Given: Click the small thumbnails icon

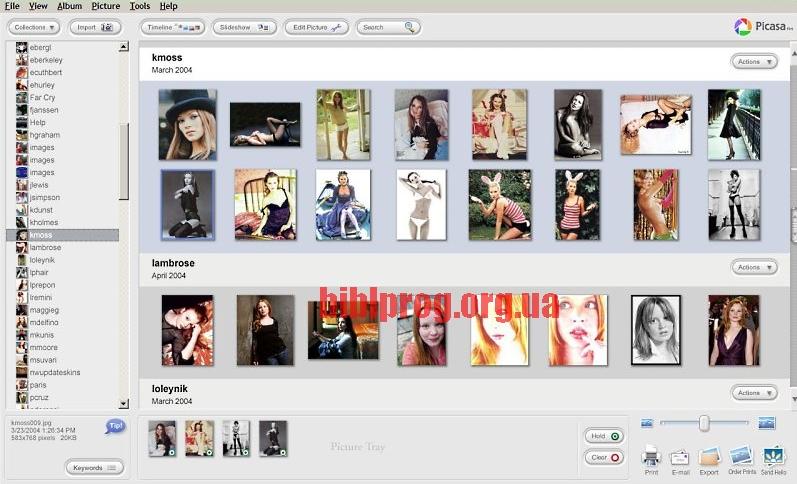Looking at the screenshot, I should pos(647,423).
